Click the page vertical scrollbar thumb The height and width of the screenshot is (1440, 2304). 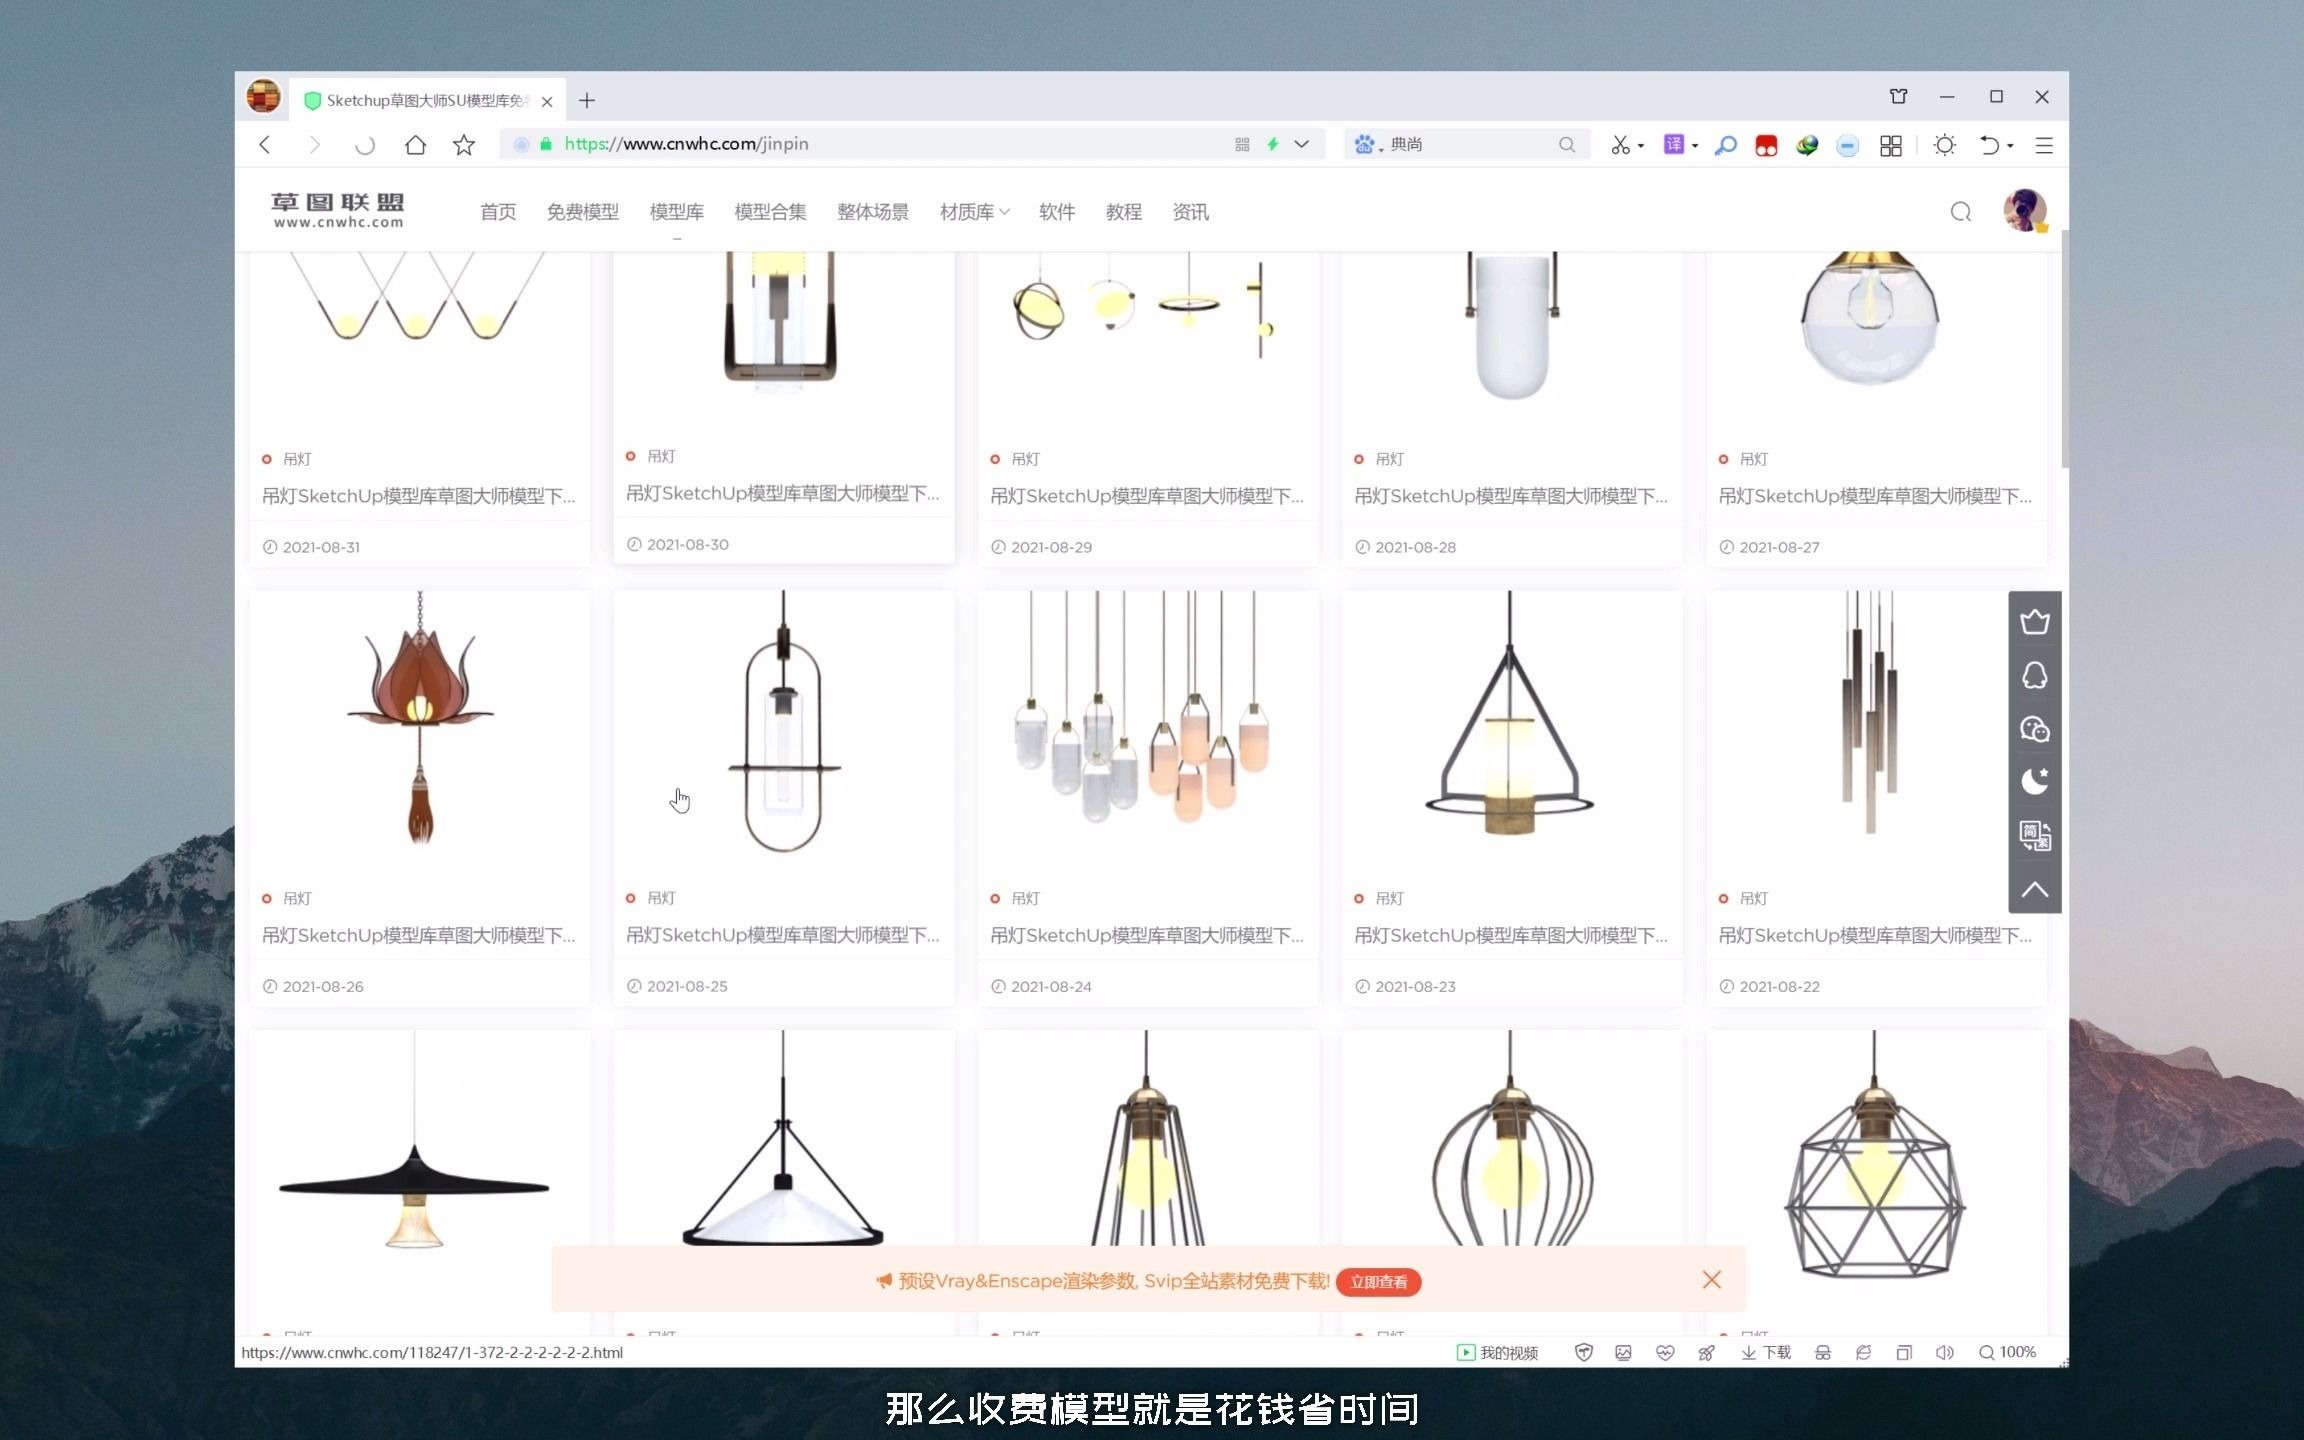[x=2065, y=349]
